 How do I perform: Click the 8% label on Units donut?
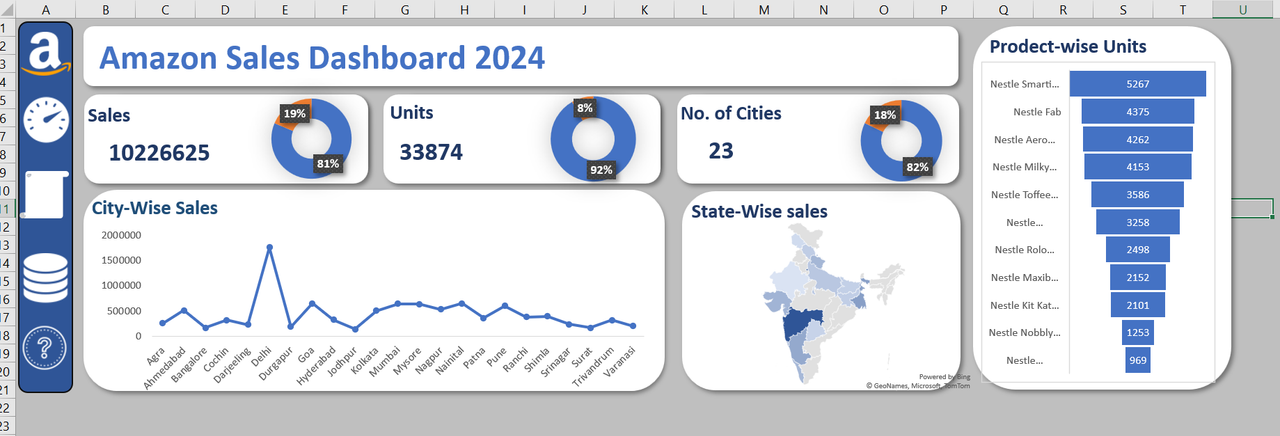(585, 107)
